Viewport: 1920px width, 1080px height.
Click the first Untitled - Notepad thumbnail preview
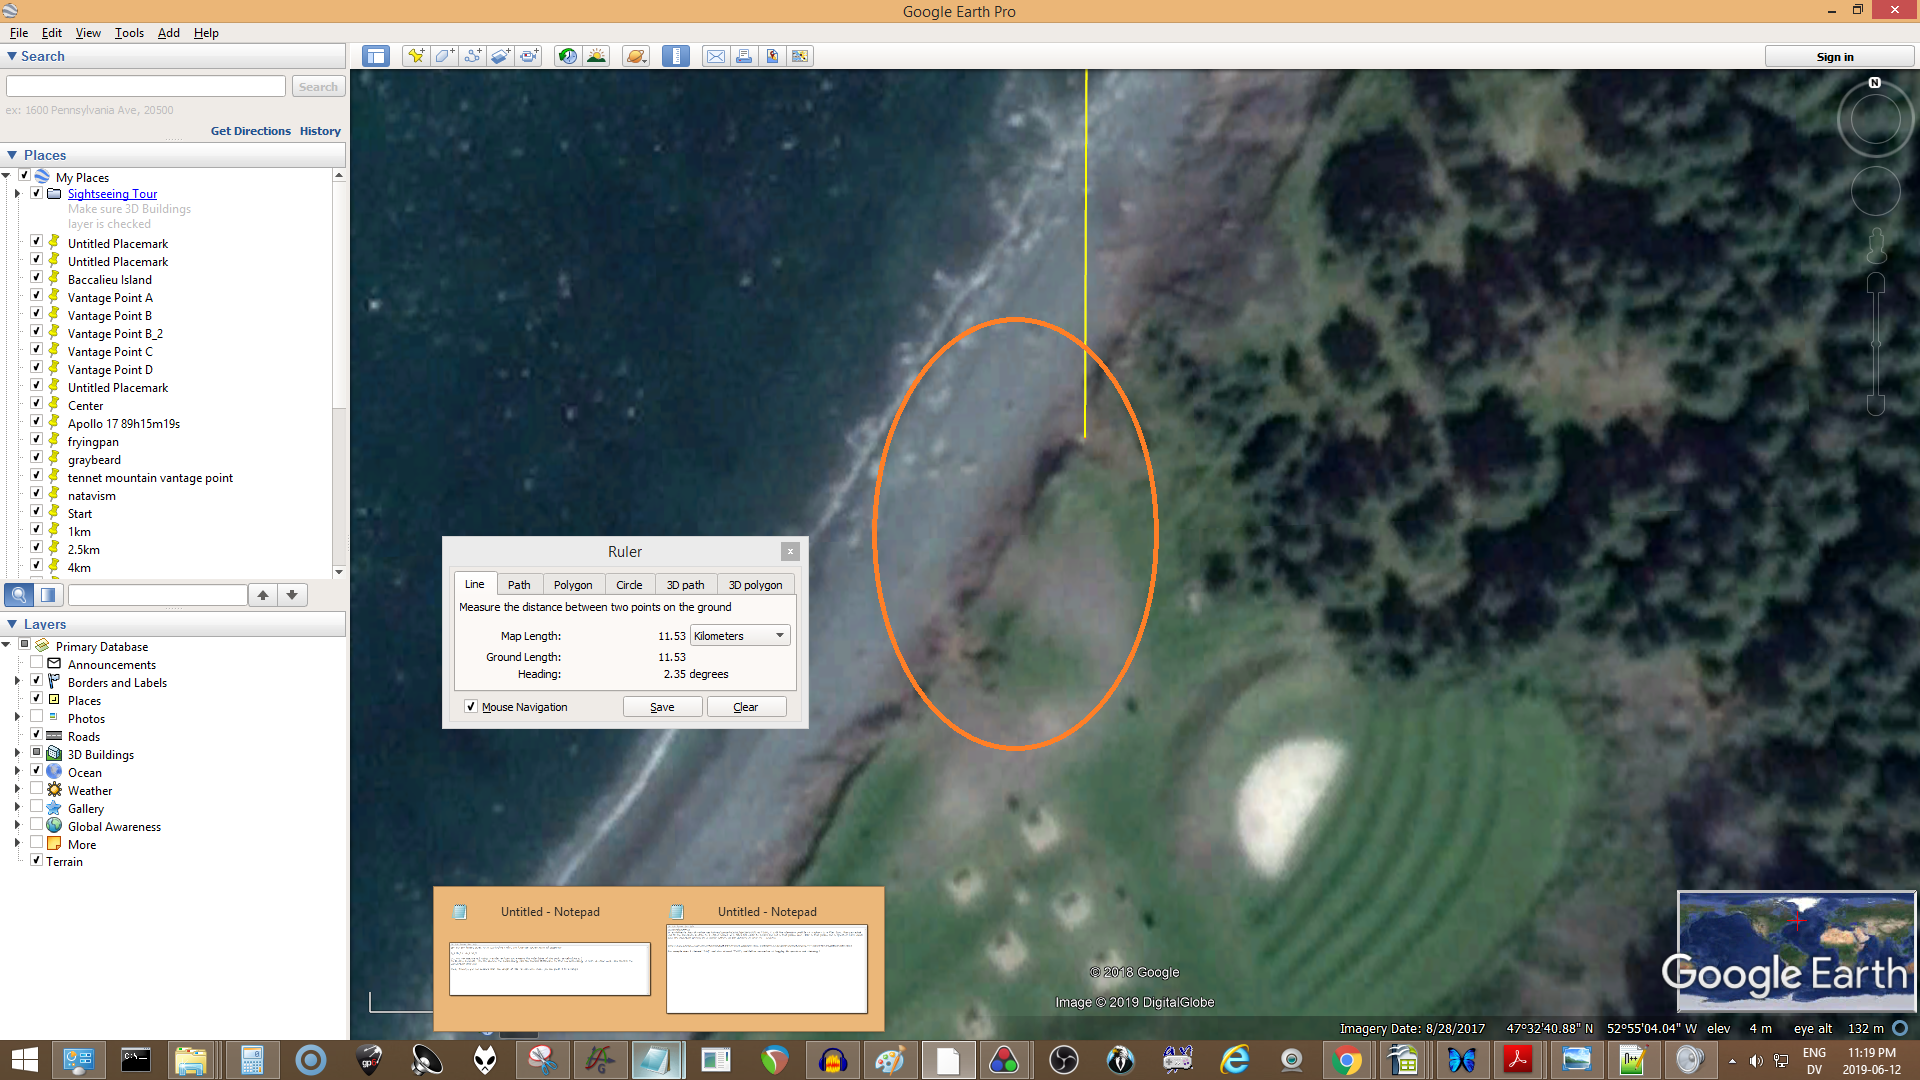tap(550, 968)
